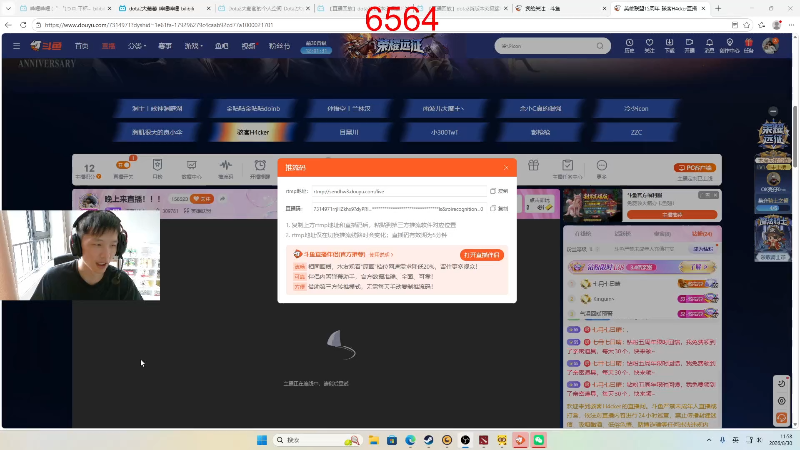Click the browser refresh button
The width and height of the screenshot is (800, 450).
pyautogui.click(x=23, y=24)
